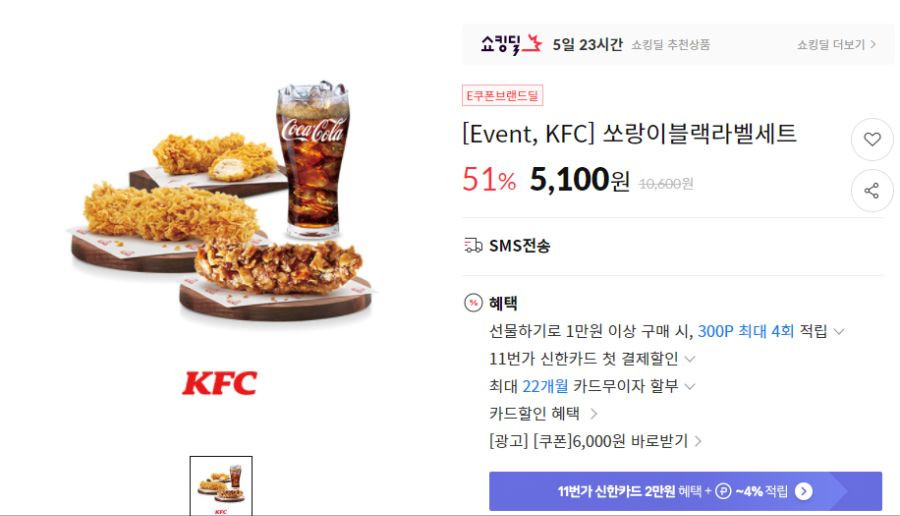Click the main KFC set product image
Image resolution: width=900 pixels, height=516 pixels.
click(220, 201)
